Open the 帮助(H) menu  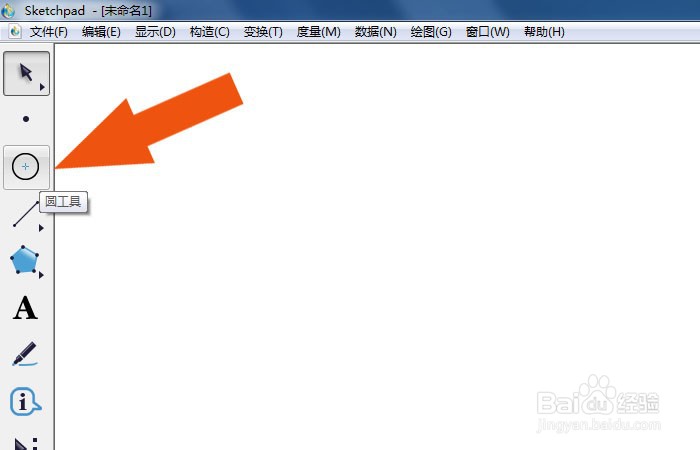544,32
